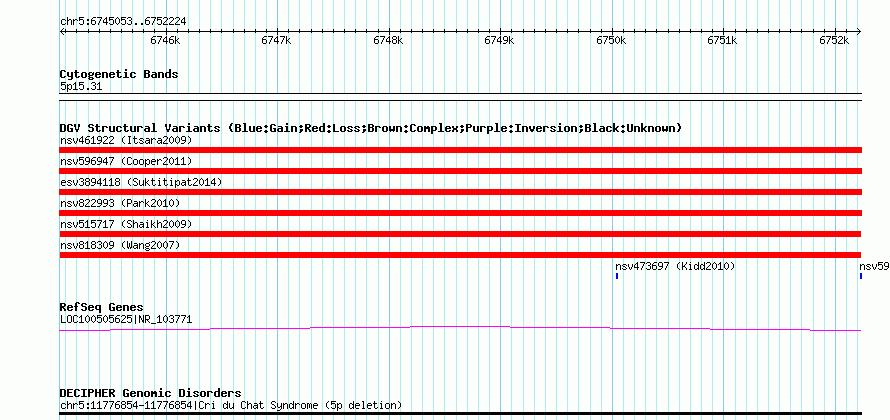Screen dimensions: 890x420
Task: Open nsv461922 (Itsara2009) variant label
Action: click(126, 140)
